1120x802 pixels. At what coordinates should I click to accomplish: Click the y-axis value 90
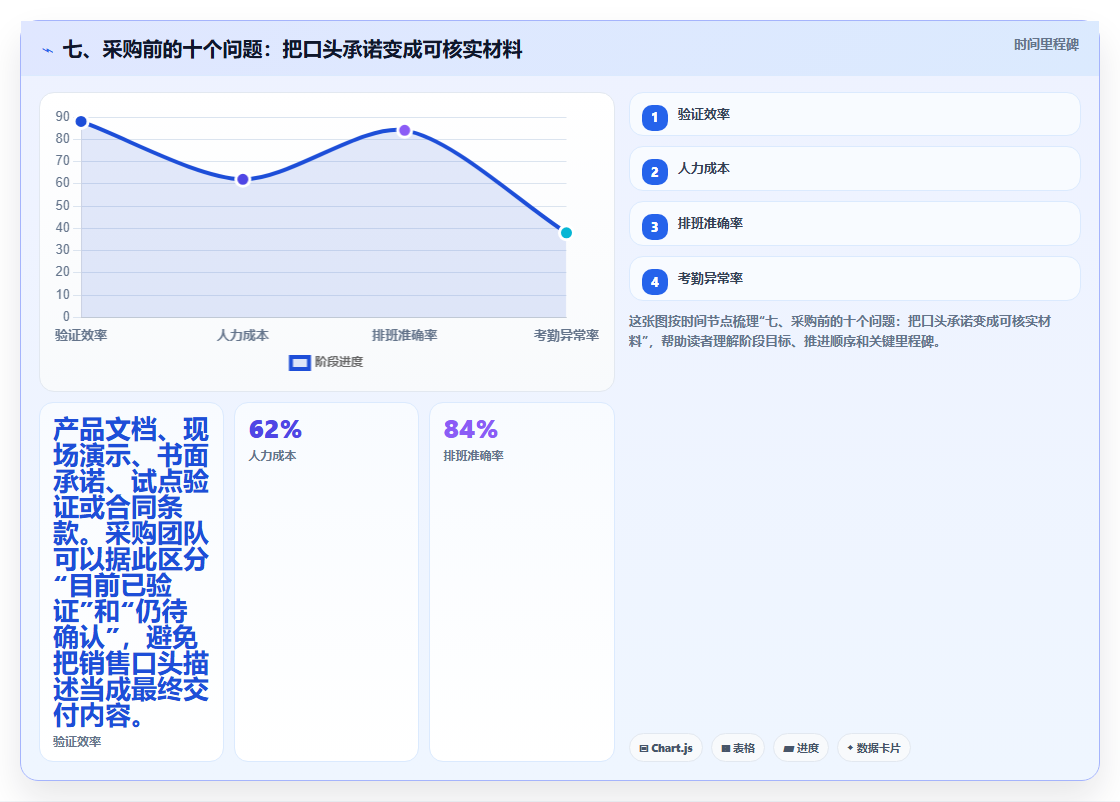click(63, 116)
